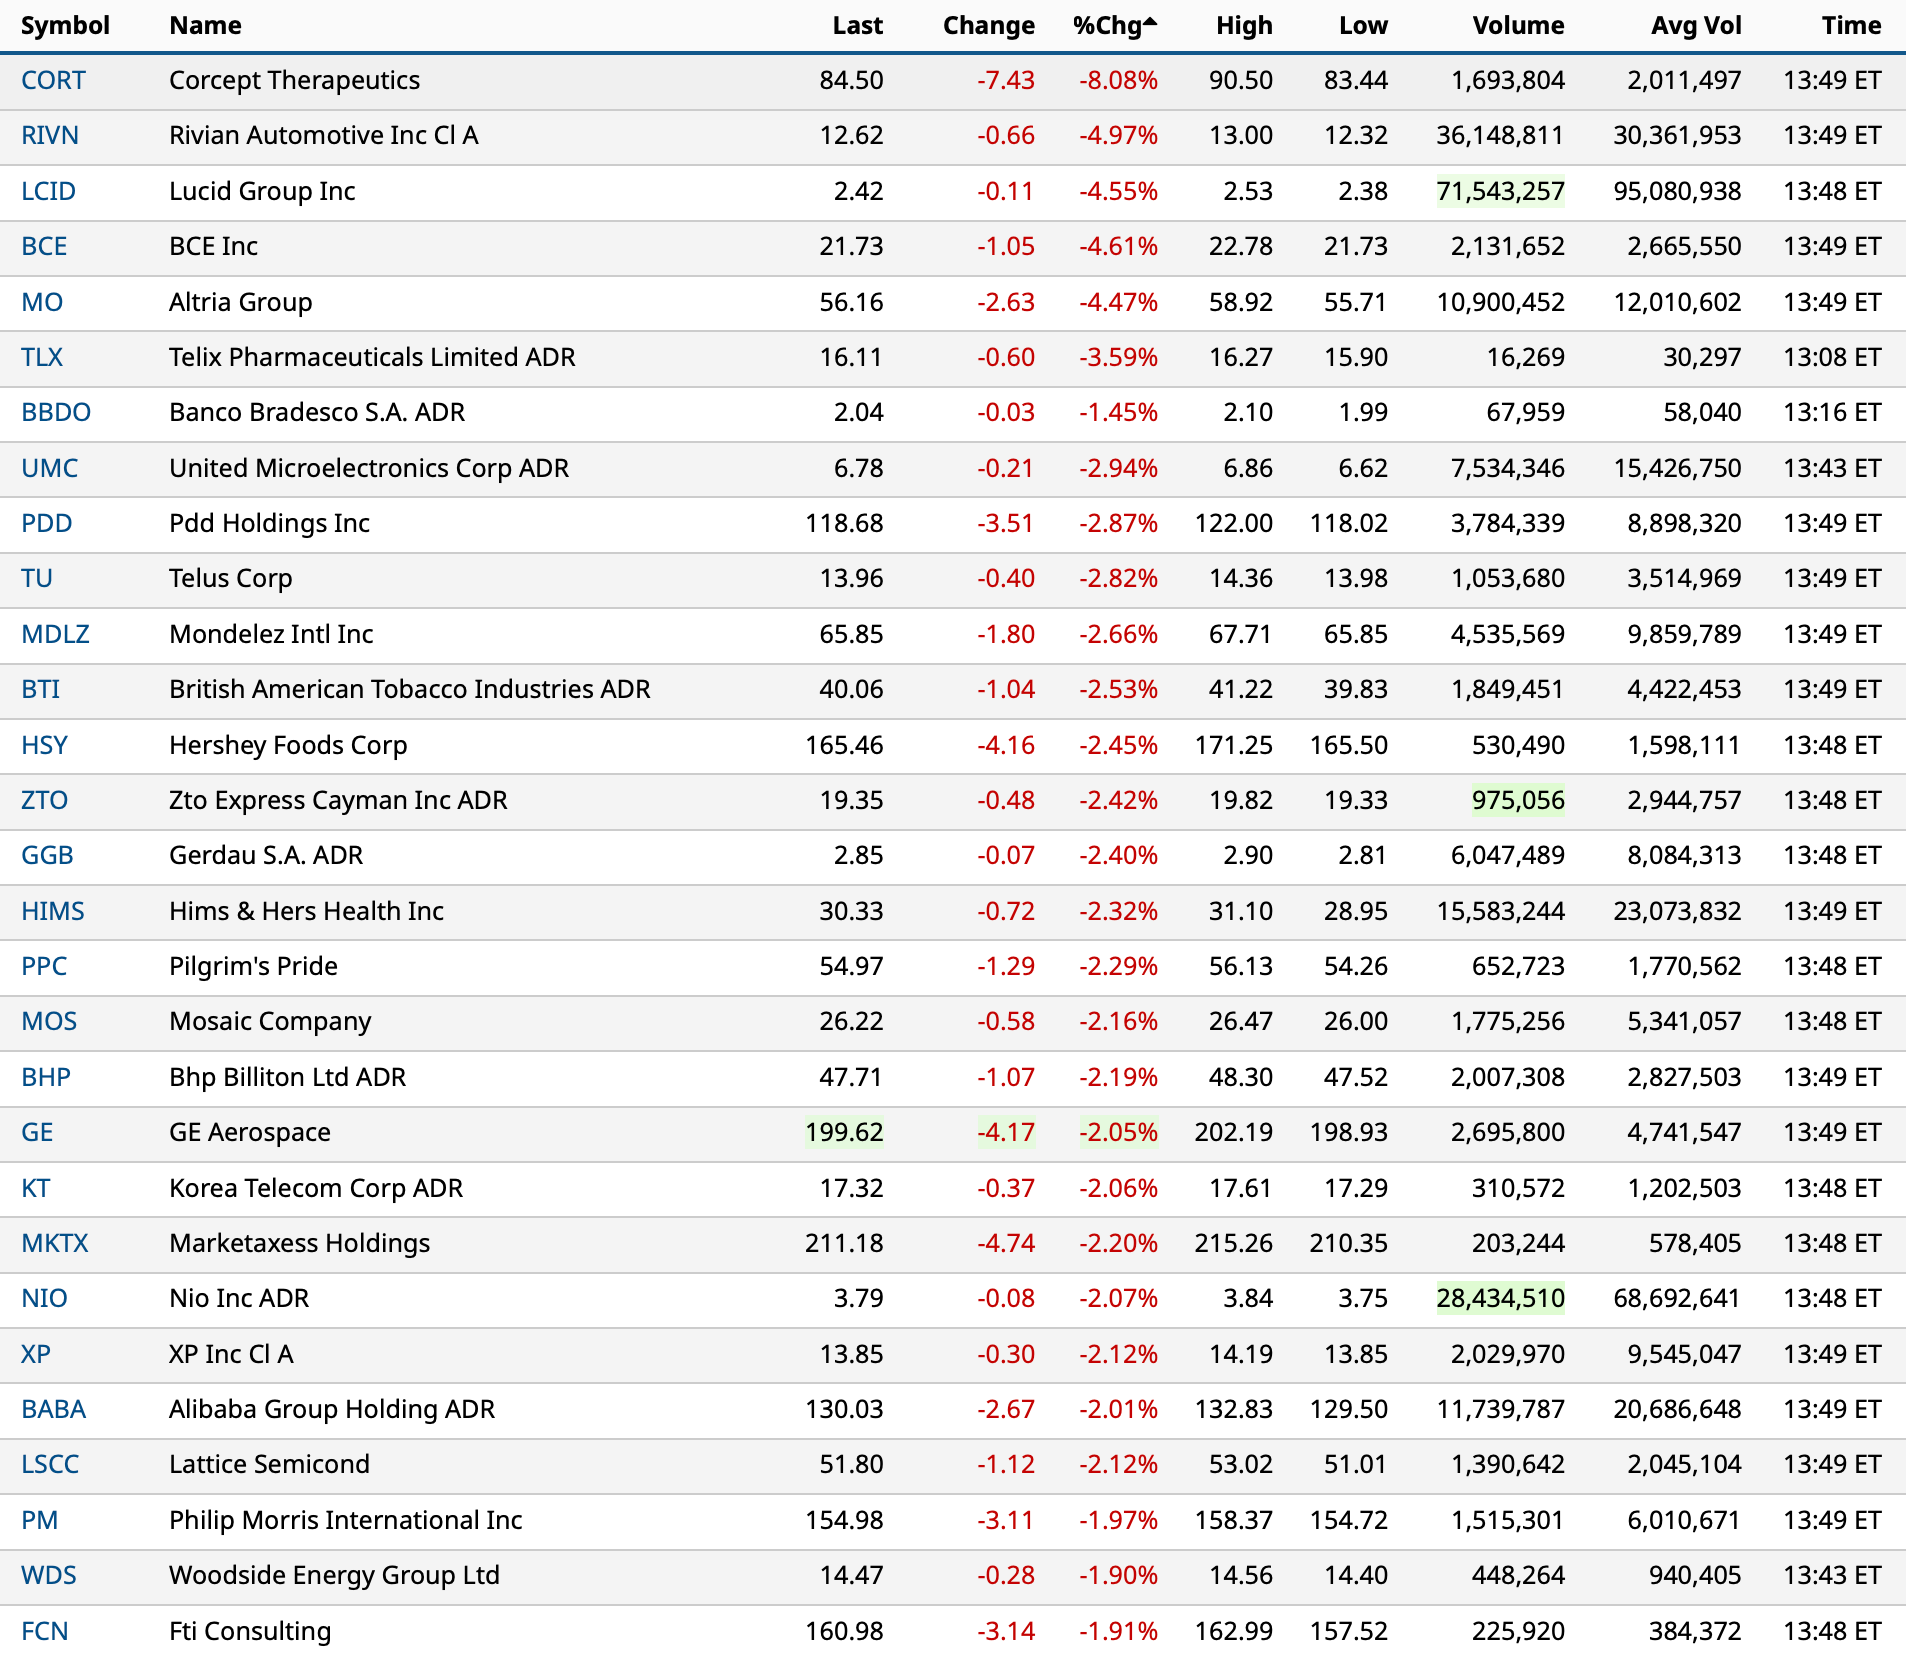Click GE Aerospace highlighted last price 199.62
The width and height of the screenshot is (1906, 1656).
(844, 1132)
